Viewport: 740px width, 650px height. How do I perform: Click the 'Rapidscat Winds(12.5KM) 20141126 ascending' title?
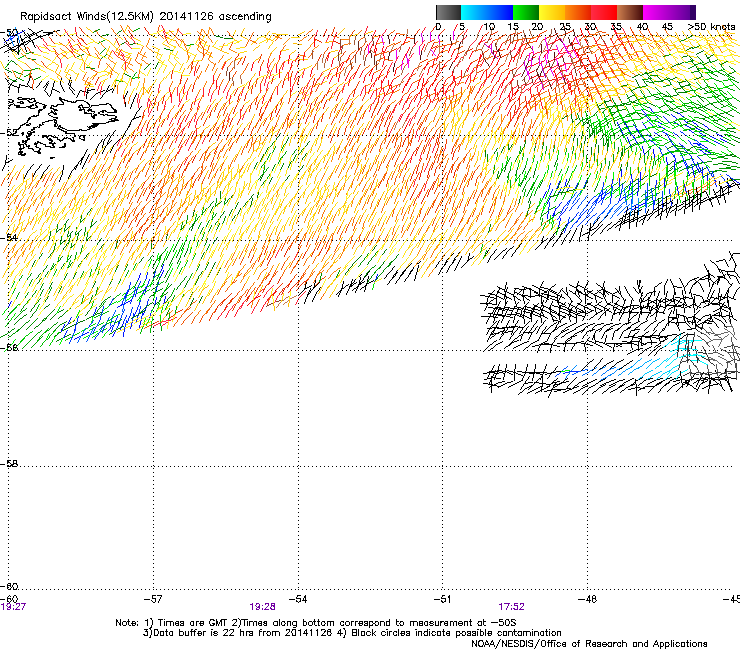click(x=146, y=17)
